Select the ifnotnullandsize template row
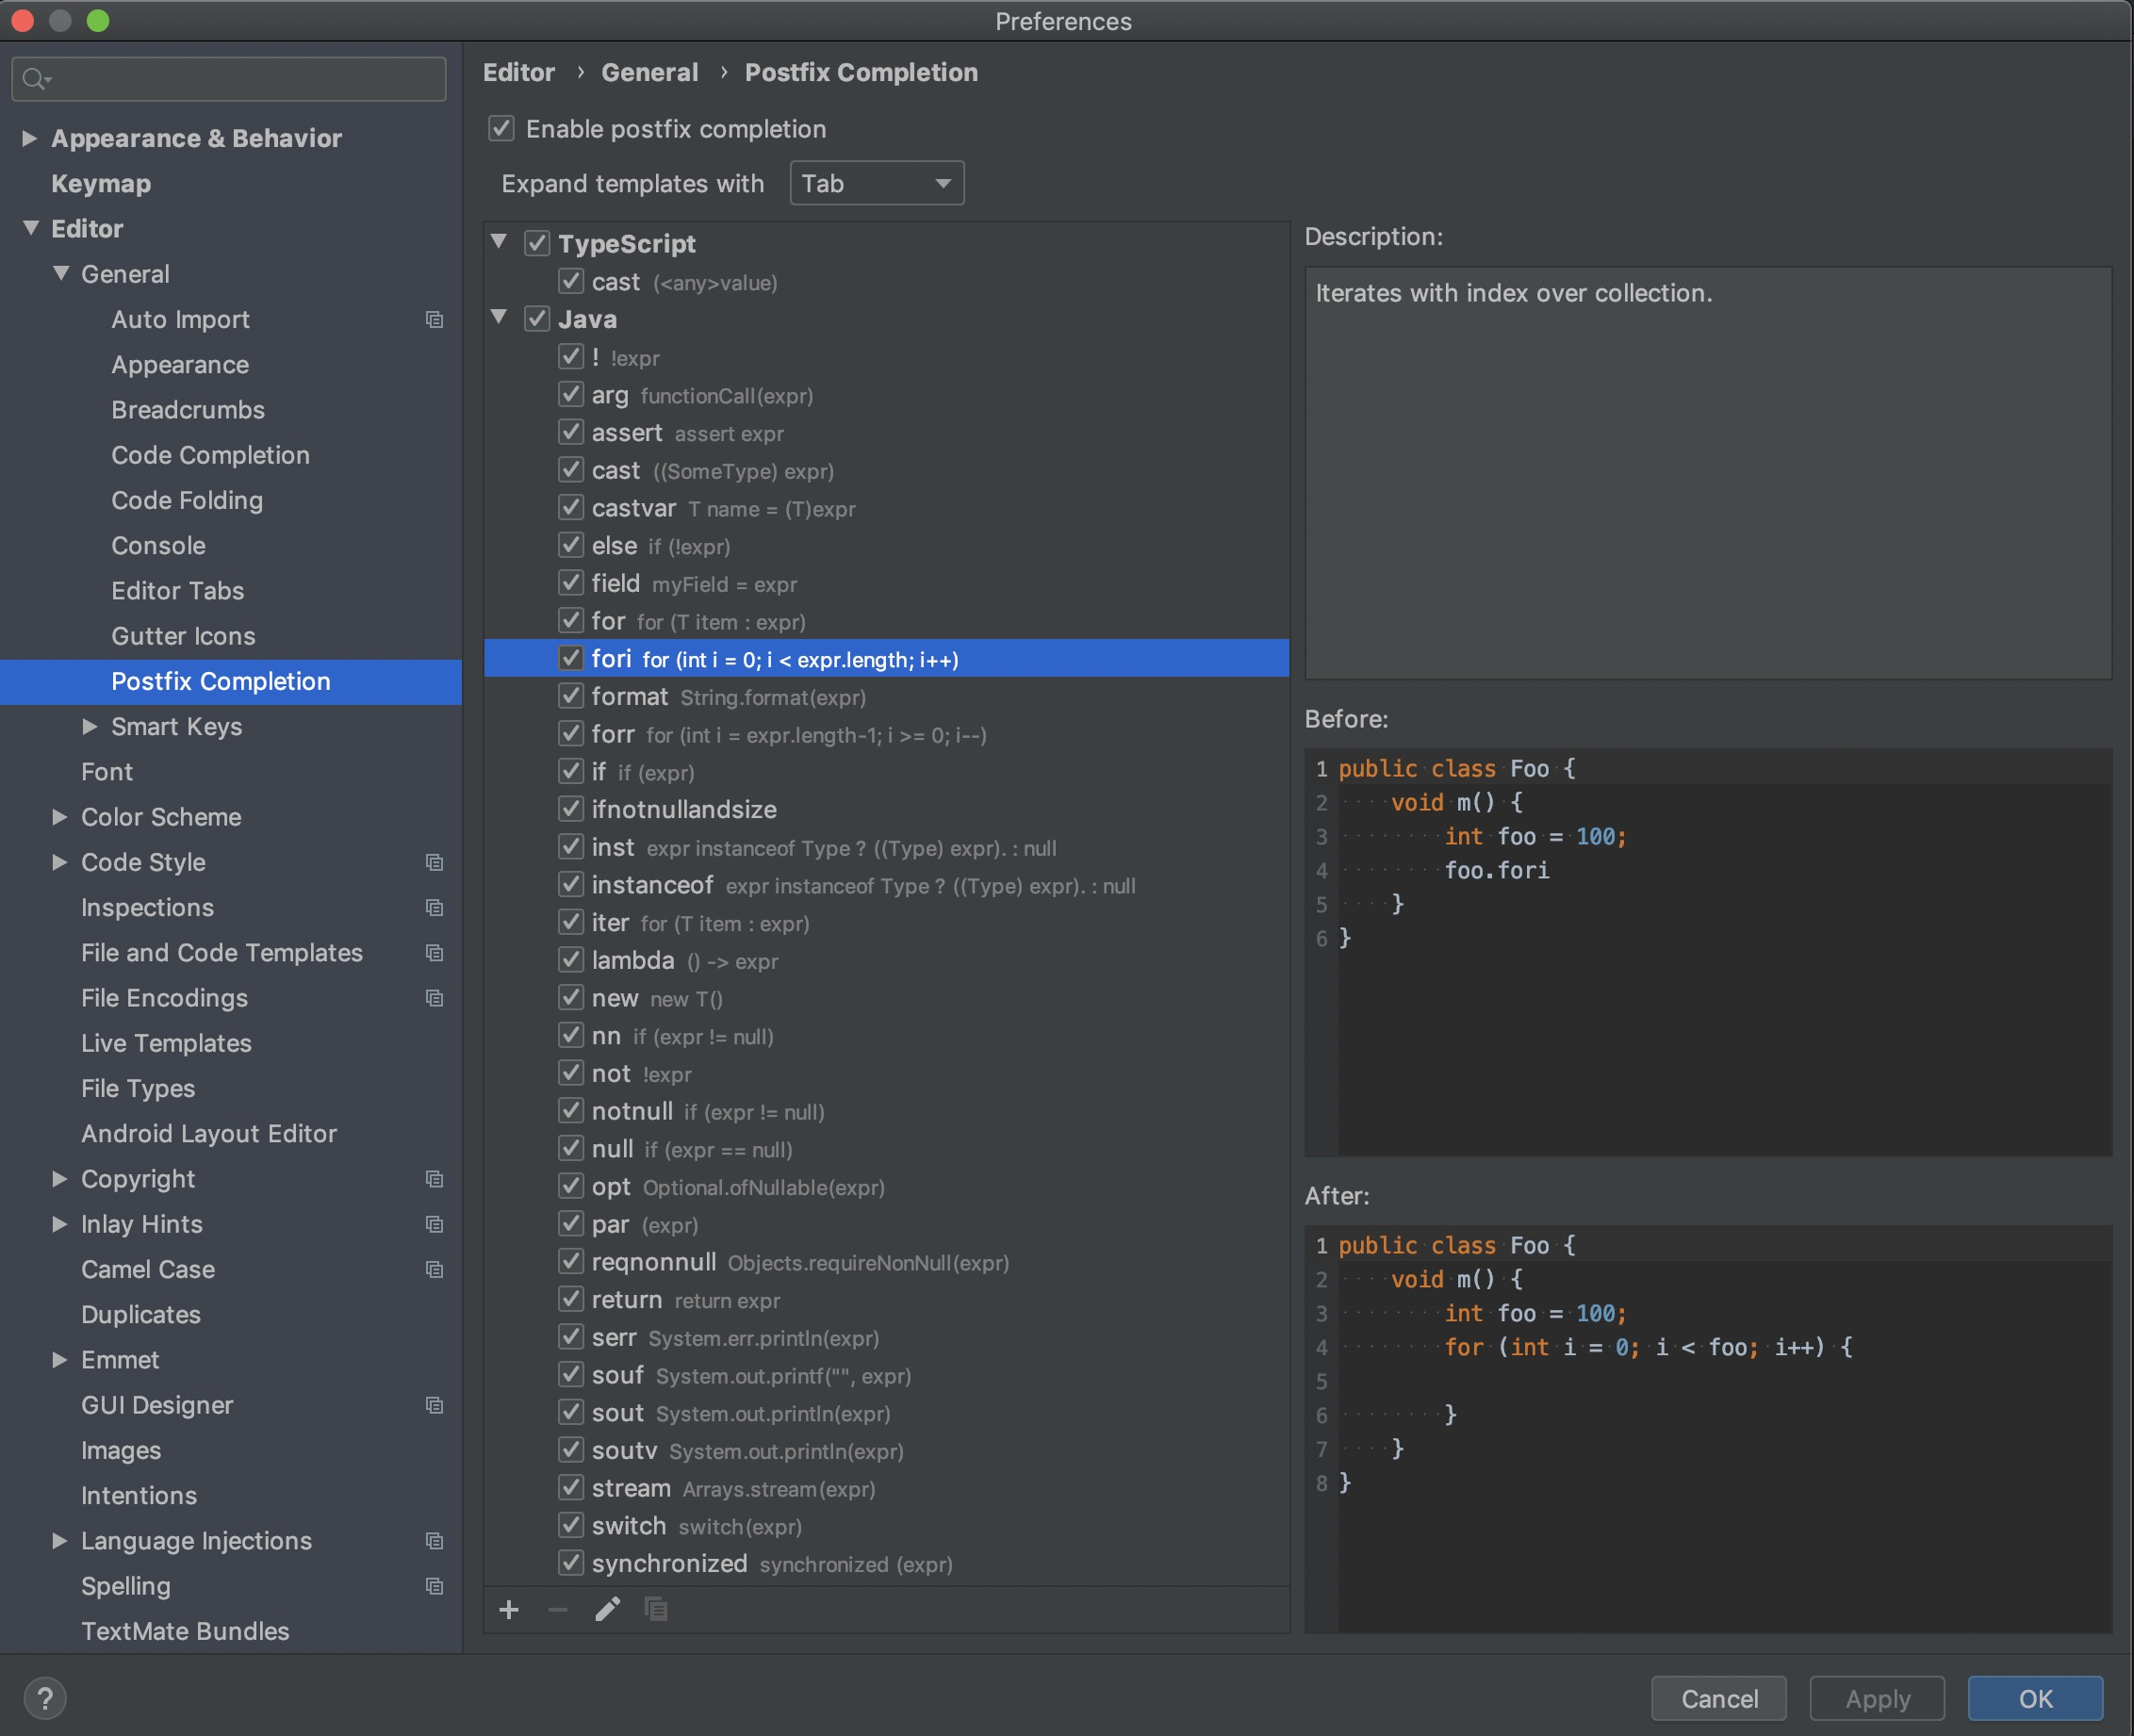Viewport: 2134px width, 1736px height. tap(886, 809)
